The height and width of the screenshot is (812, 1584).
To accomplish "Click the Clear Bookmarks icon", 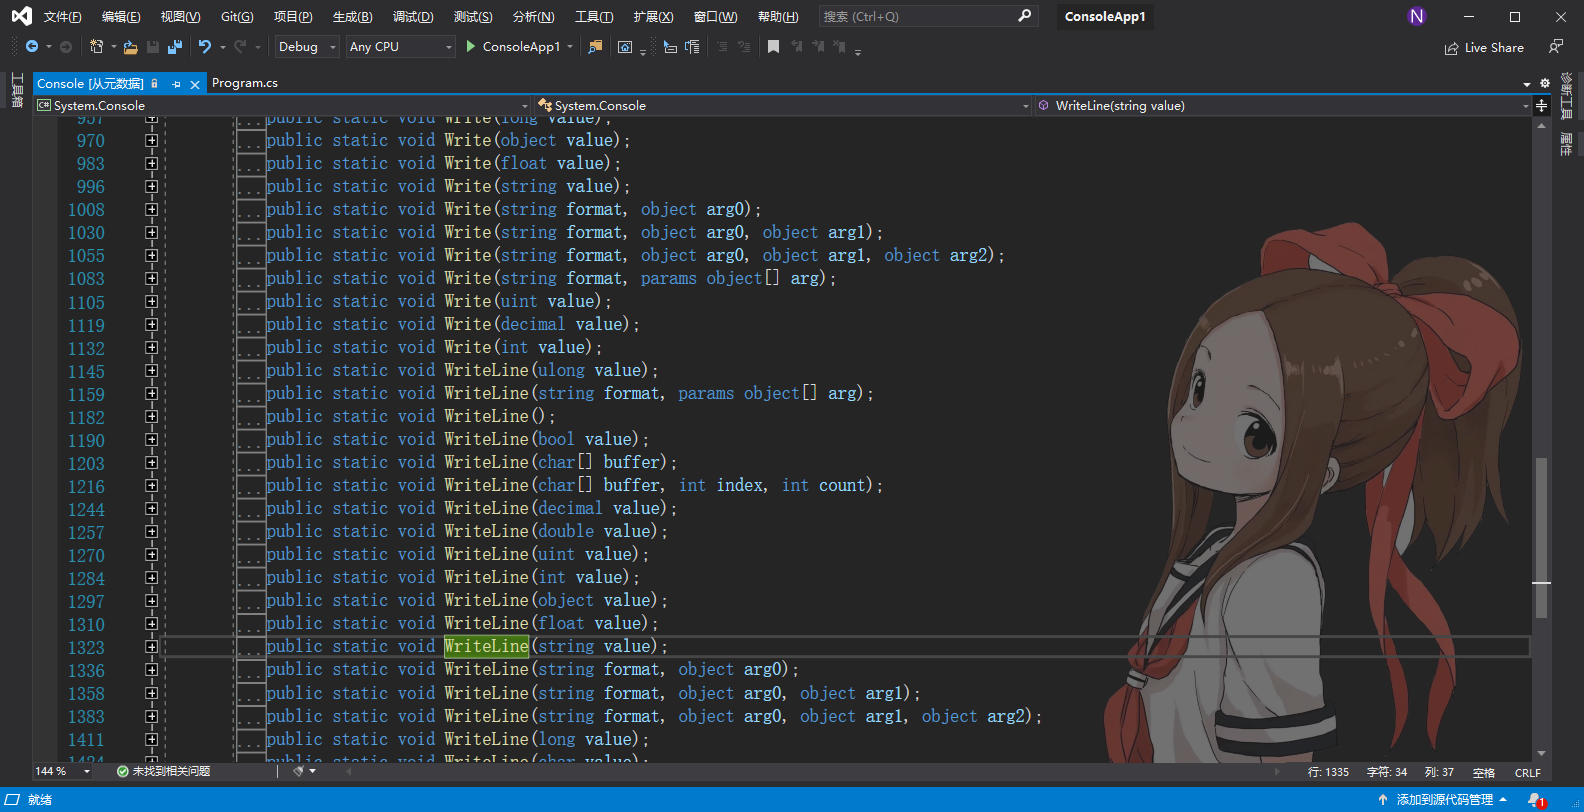I will pos(840,47).
